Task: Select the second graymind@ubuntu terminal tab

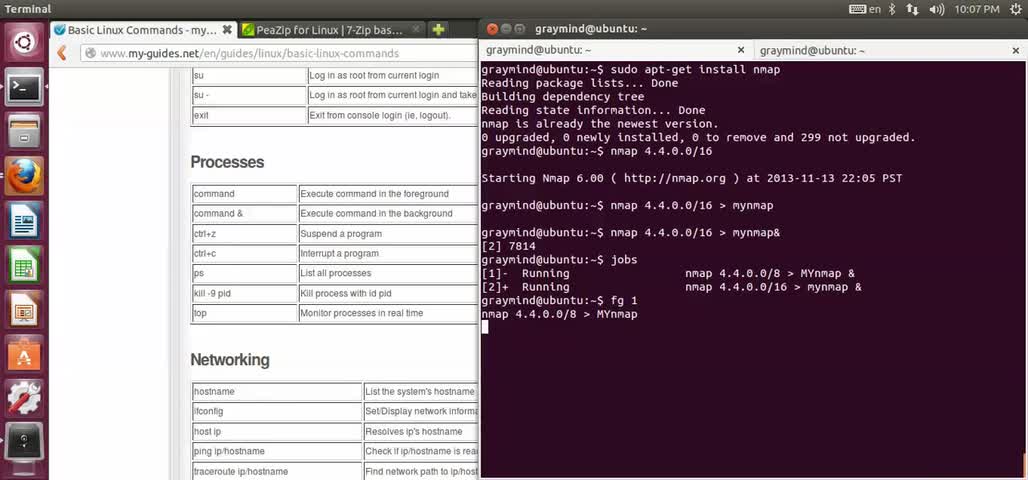Action: point(890,50)
